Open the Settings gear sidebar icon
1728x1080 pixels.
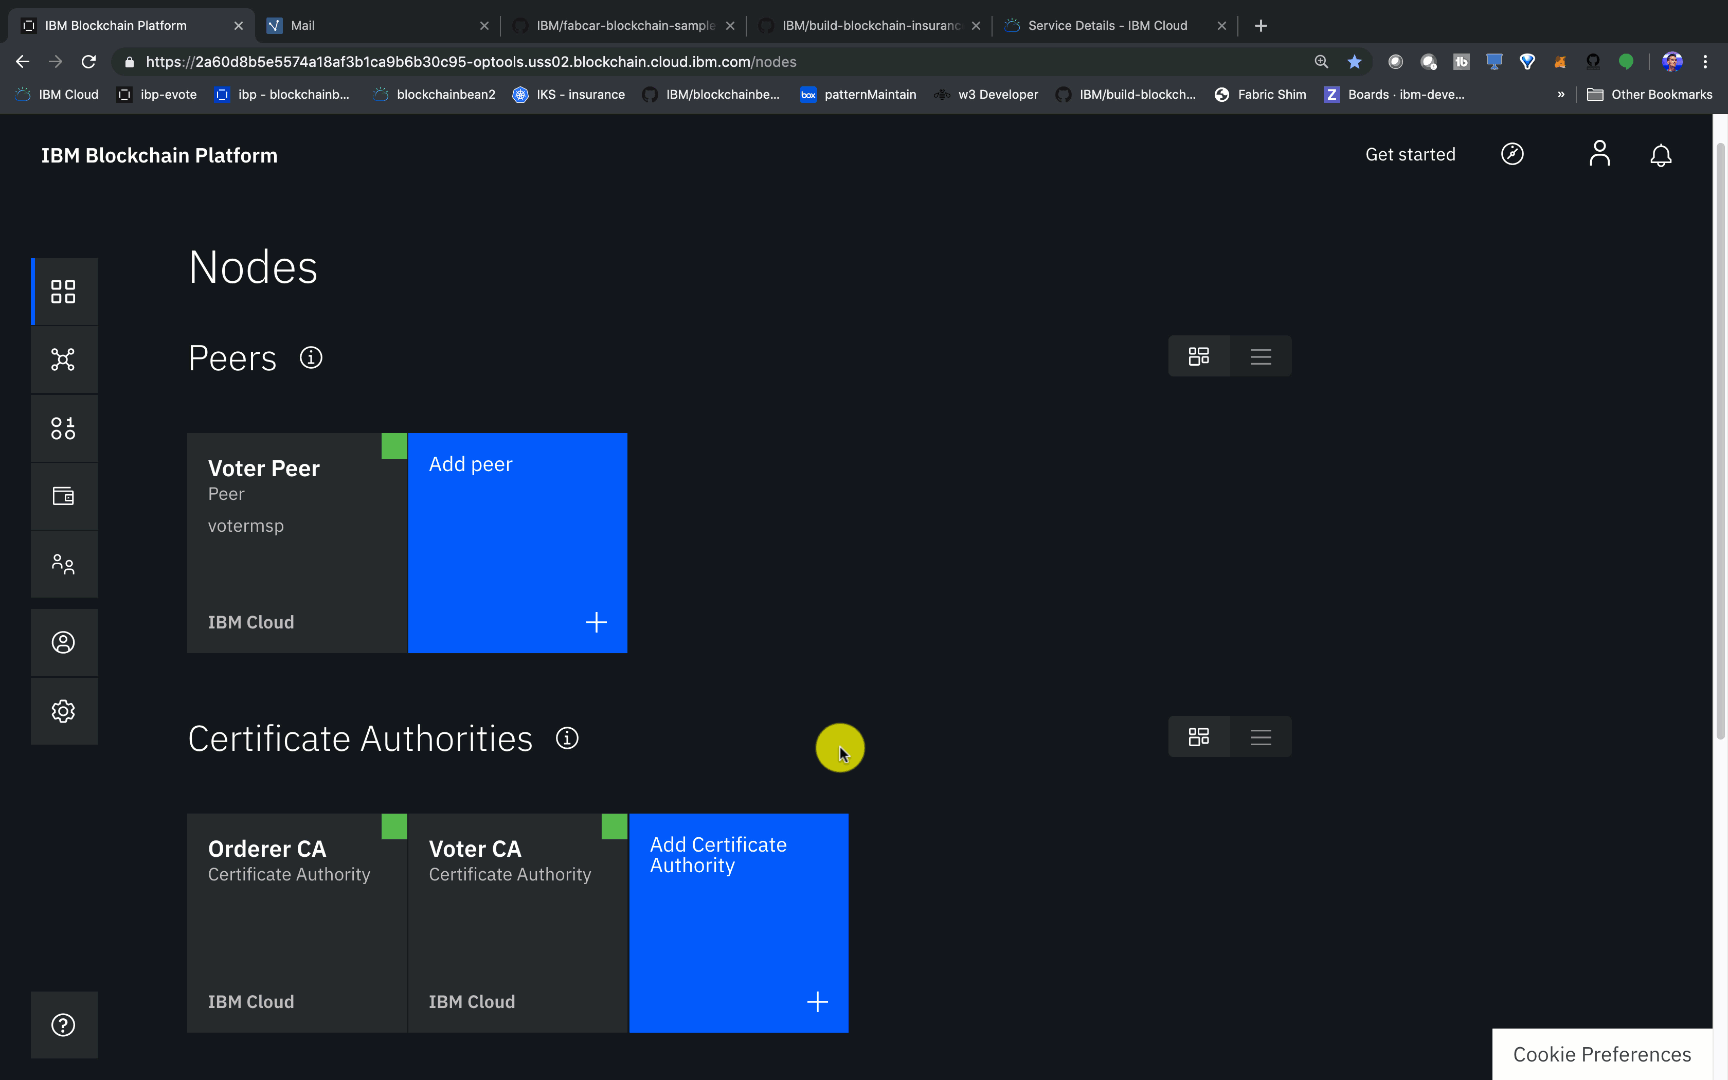click(63, 711)
